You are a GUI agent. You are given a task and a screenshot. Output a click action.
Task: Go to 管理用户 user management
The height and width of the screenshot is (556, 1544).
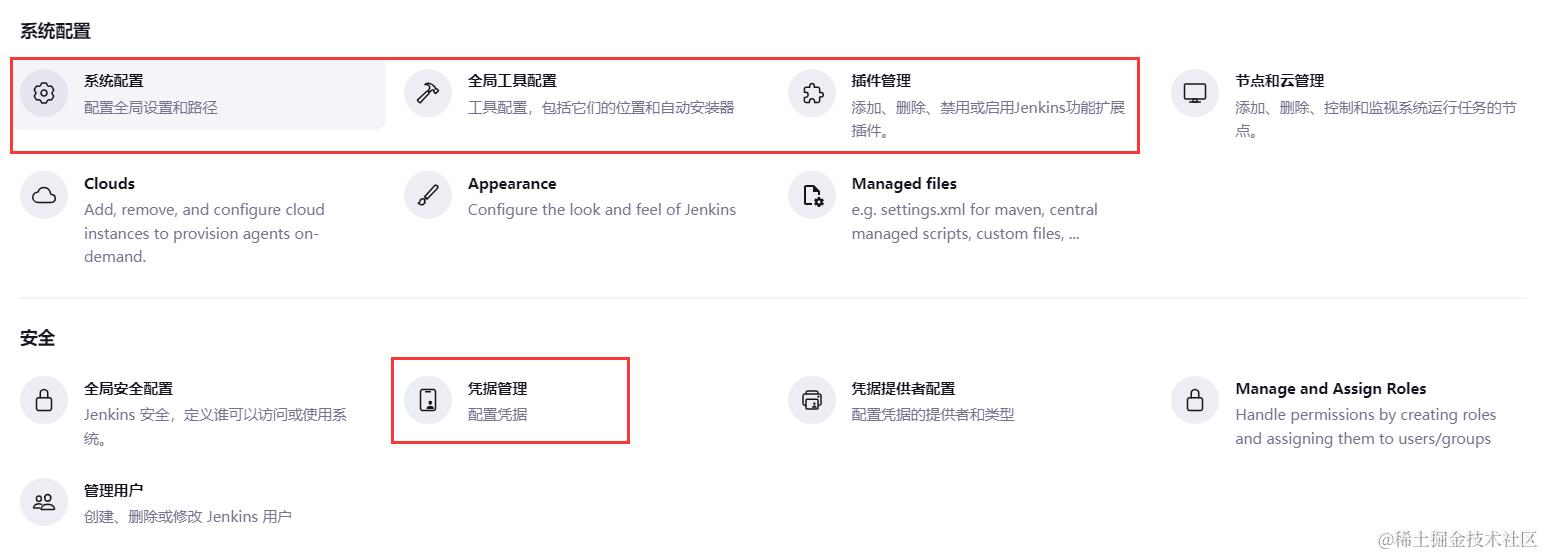point(113,491)
